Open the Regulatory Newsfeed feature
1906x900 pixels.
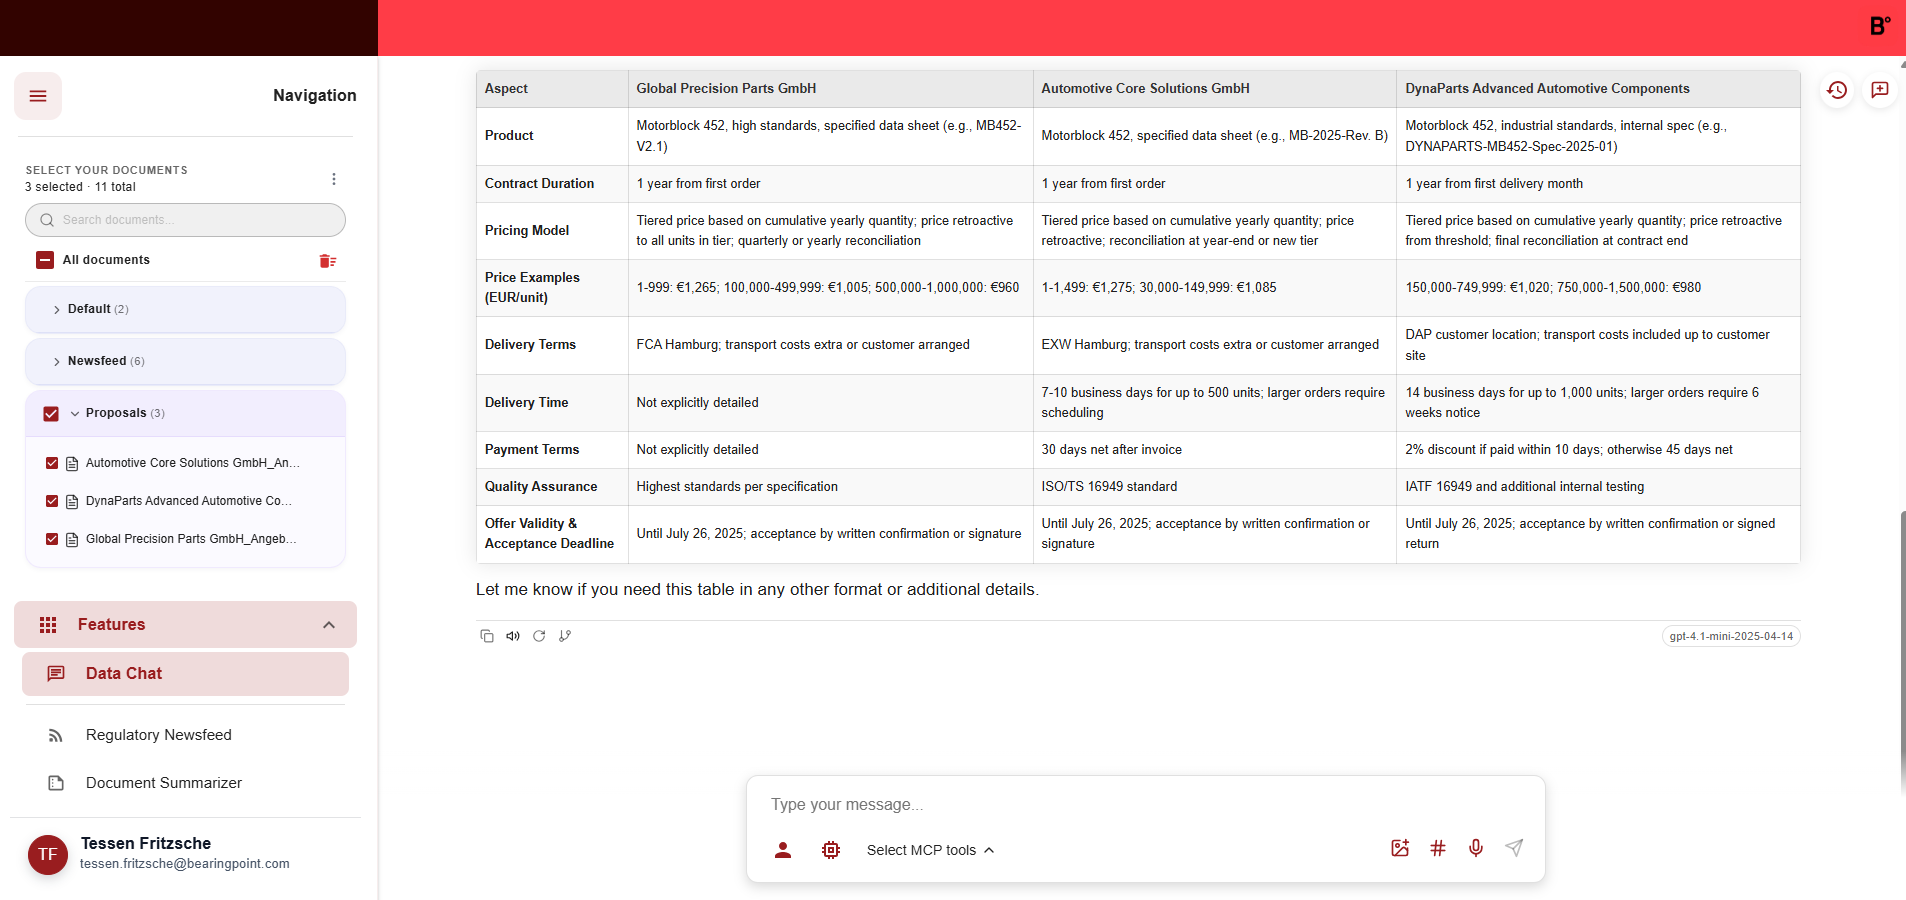pos(158,735)
